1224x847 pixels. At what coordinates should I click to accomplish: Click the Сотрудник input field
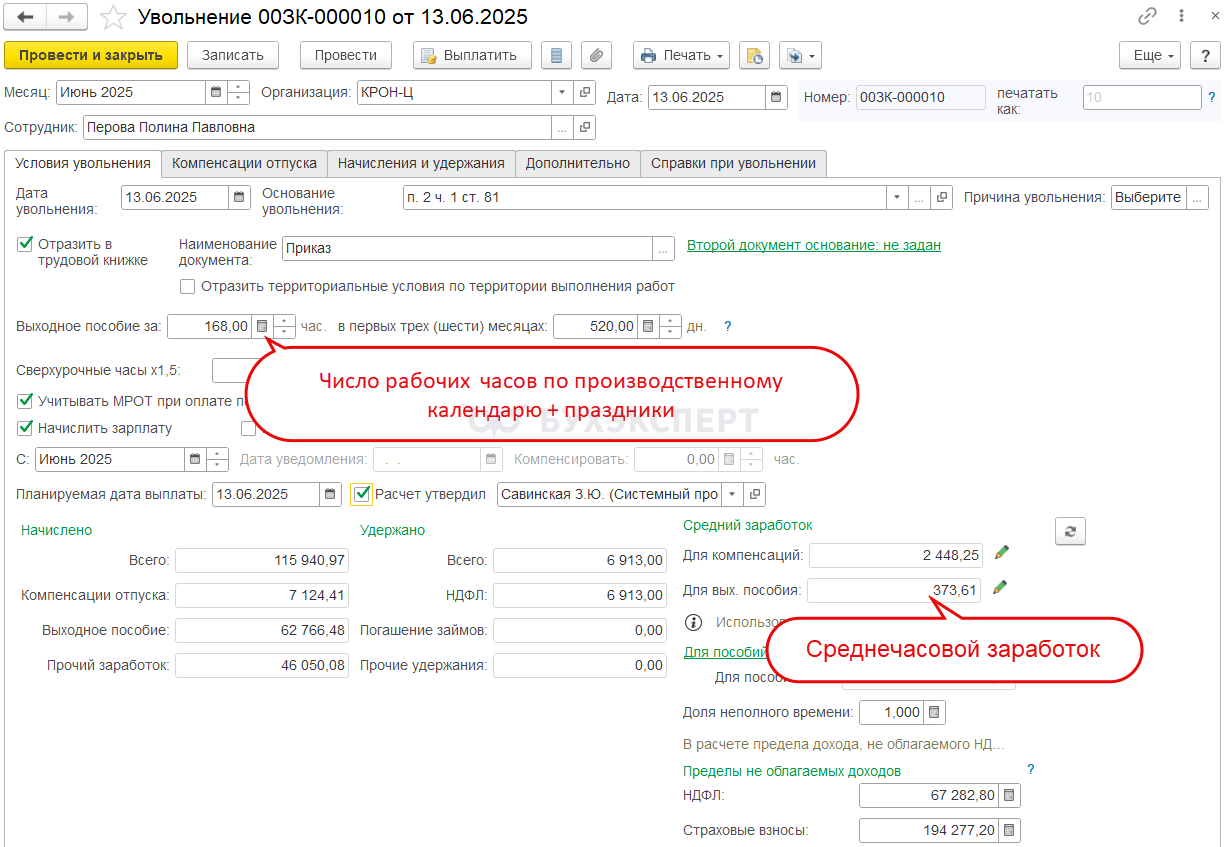[x=317, y=128]
